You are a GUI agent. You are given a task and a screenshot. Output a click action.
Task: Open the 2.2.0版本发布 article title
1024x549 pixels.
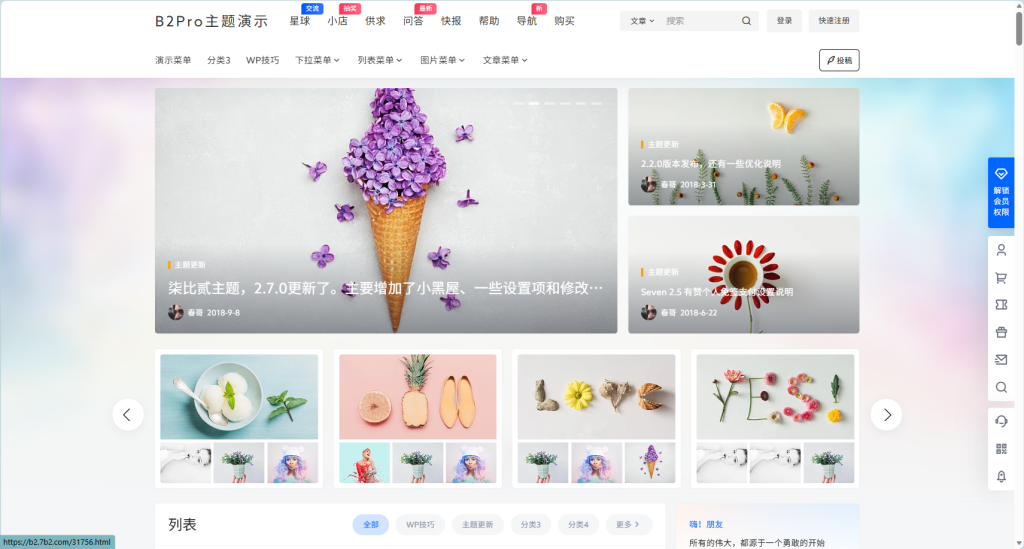coord(711,164)
